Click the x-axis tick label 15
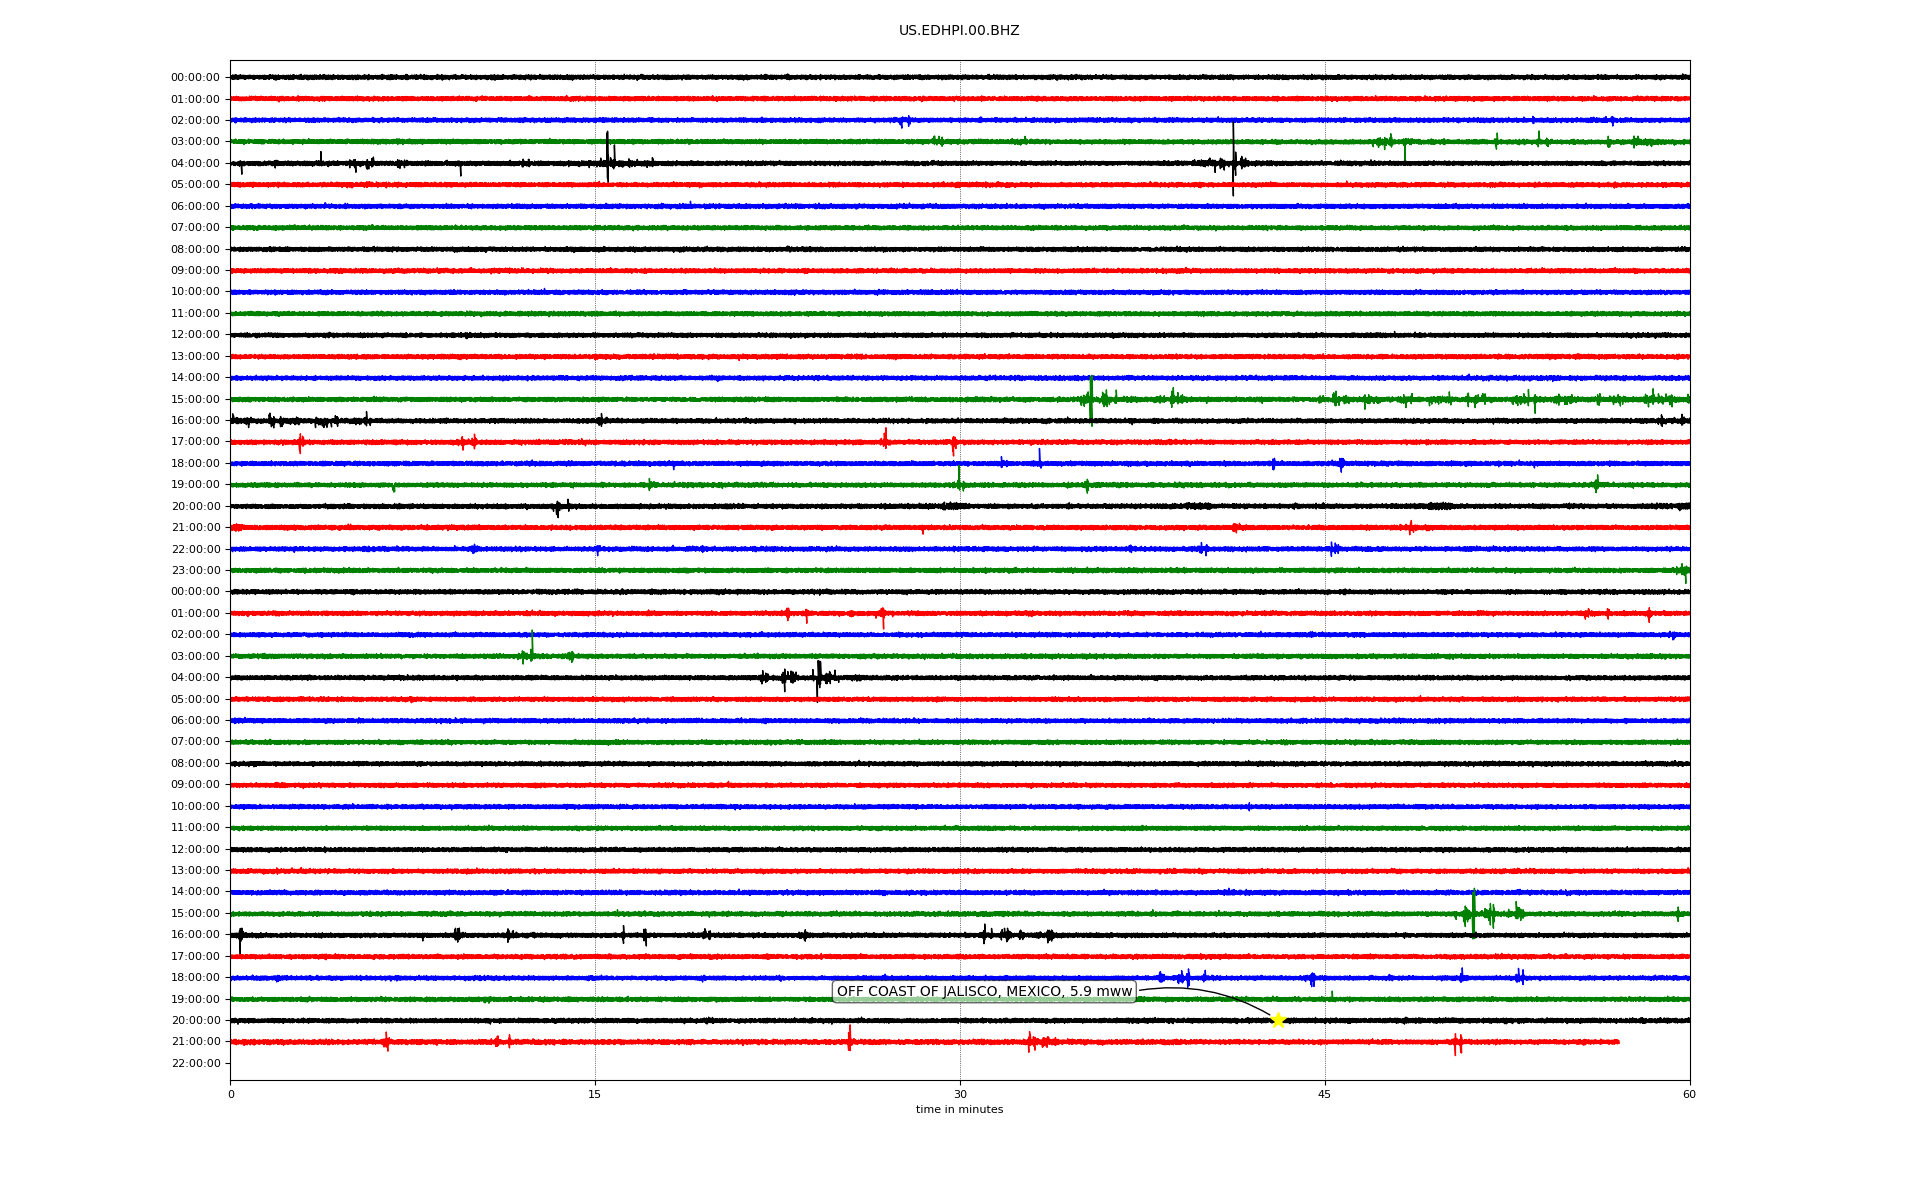 pos(595,1094)
